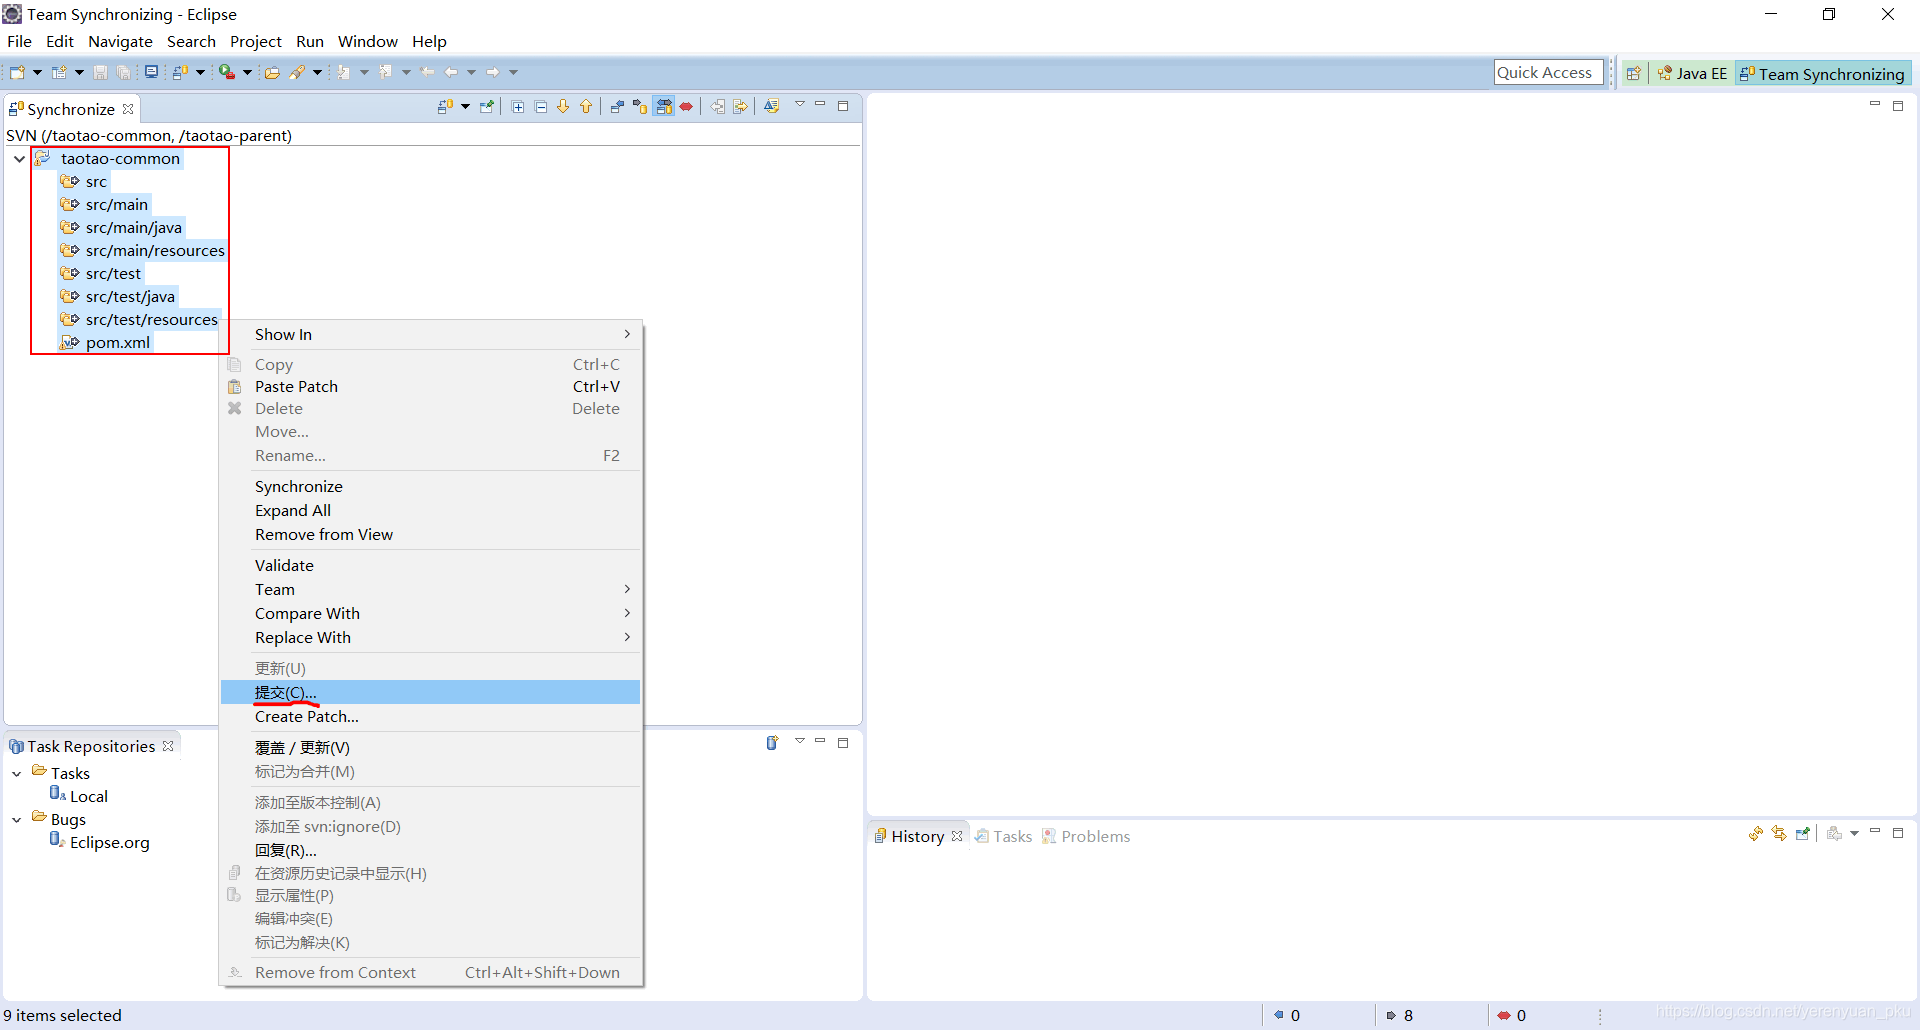This screenshot has width=1920, height=1030.
Task: Click the Open Perspective icon
Action: tap(1634, 73)
